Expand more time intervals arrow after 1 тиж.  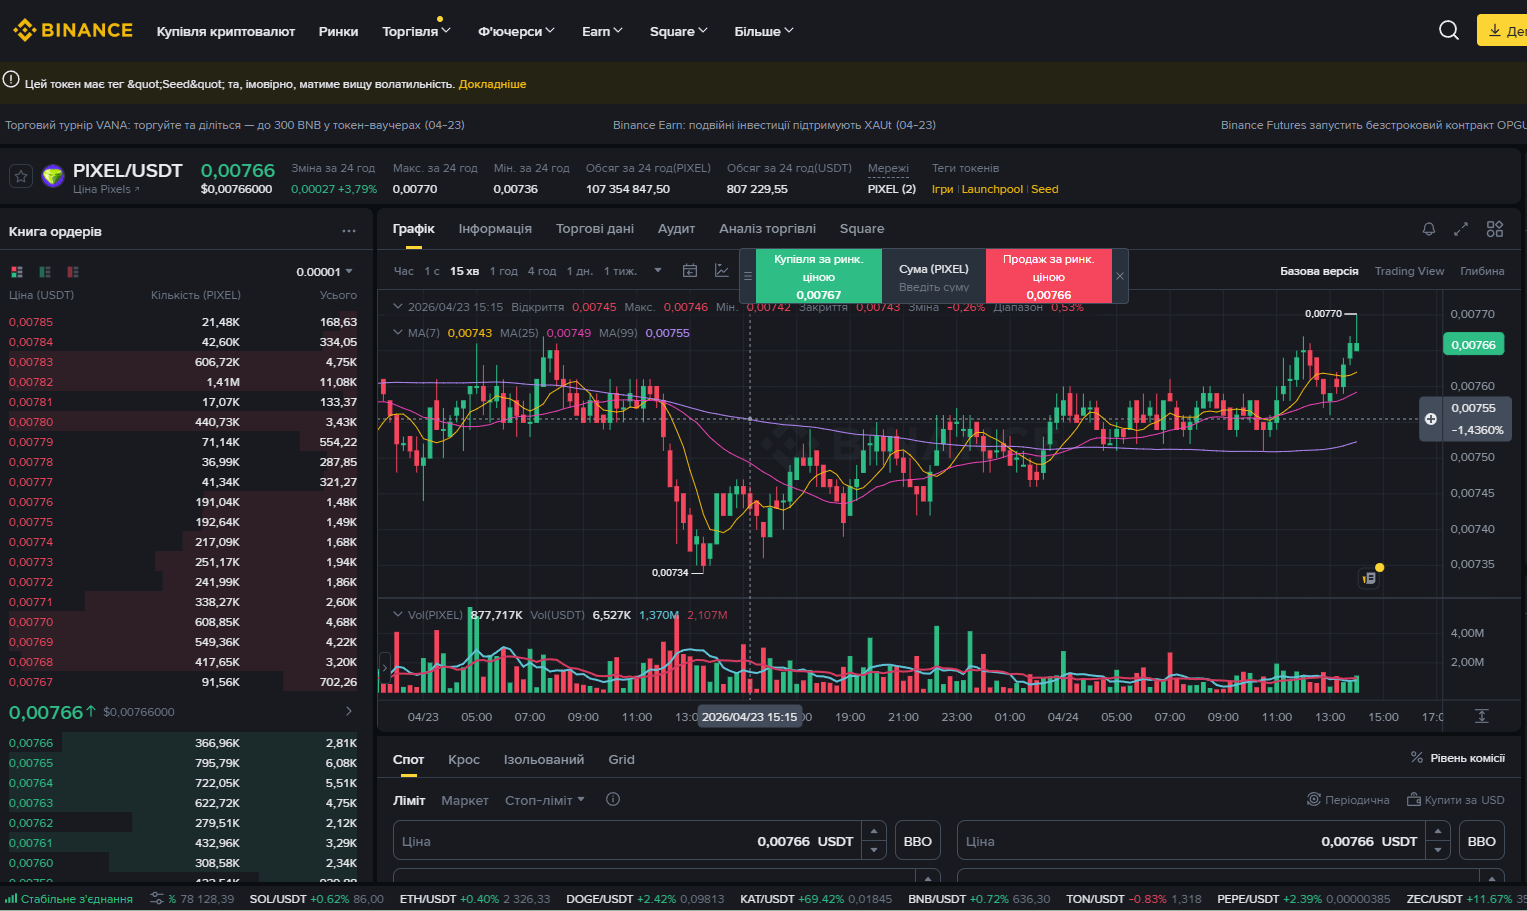click(x=658, y=271)
